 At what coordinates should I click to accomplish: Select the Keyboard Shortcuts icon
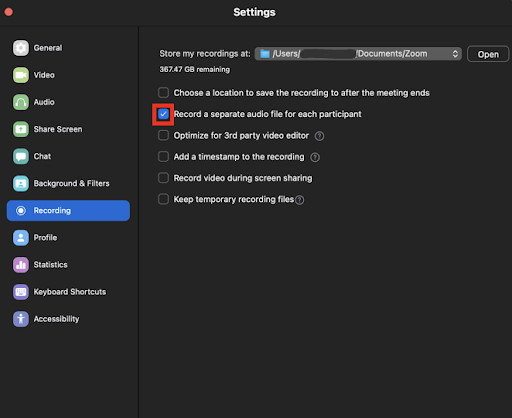coord(21,292)
